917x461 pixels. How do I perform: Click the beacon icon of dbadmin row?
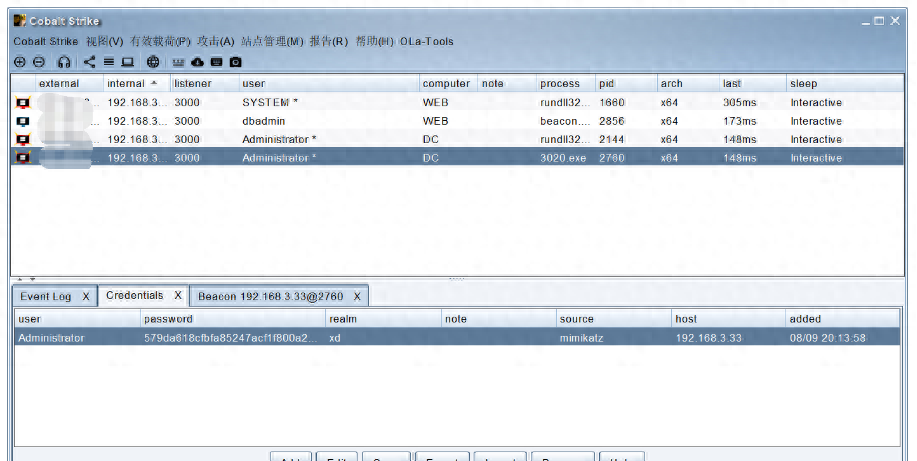click(x=23, y=121)
